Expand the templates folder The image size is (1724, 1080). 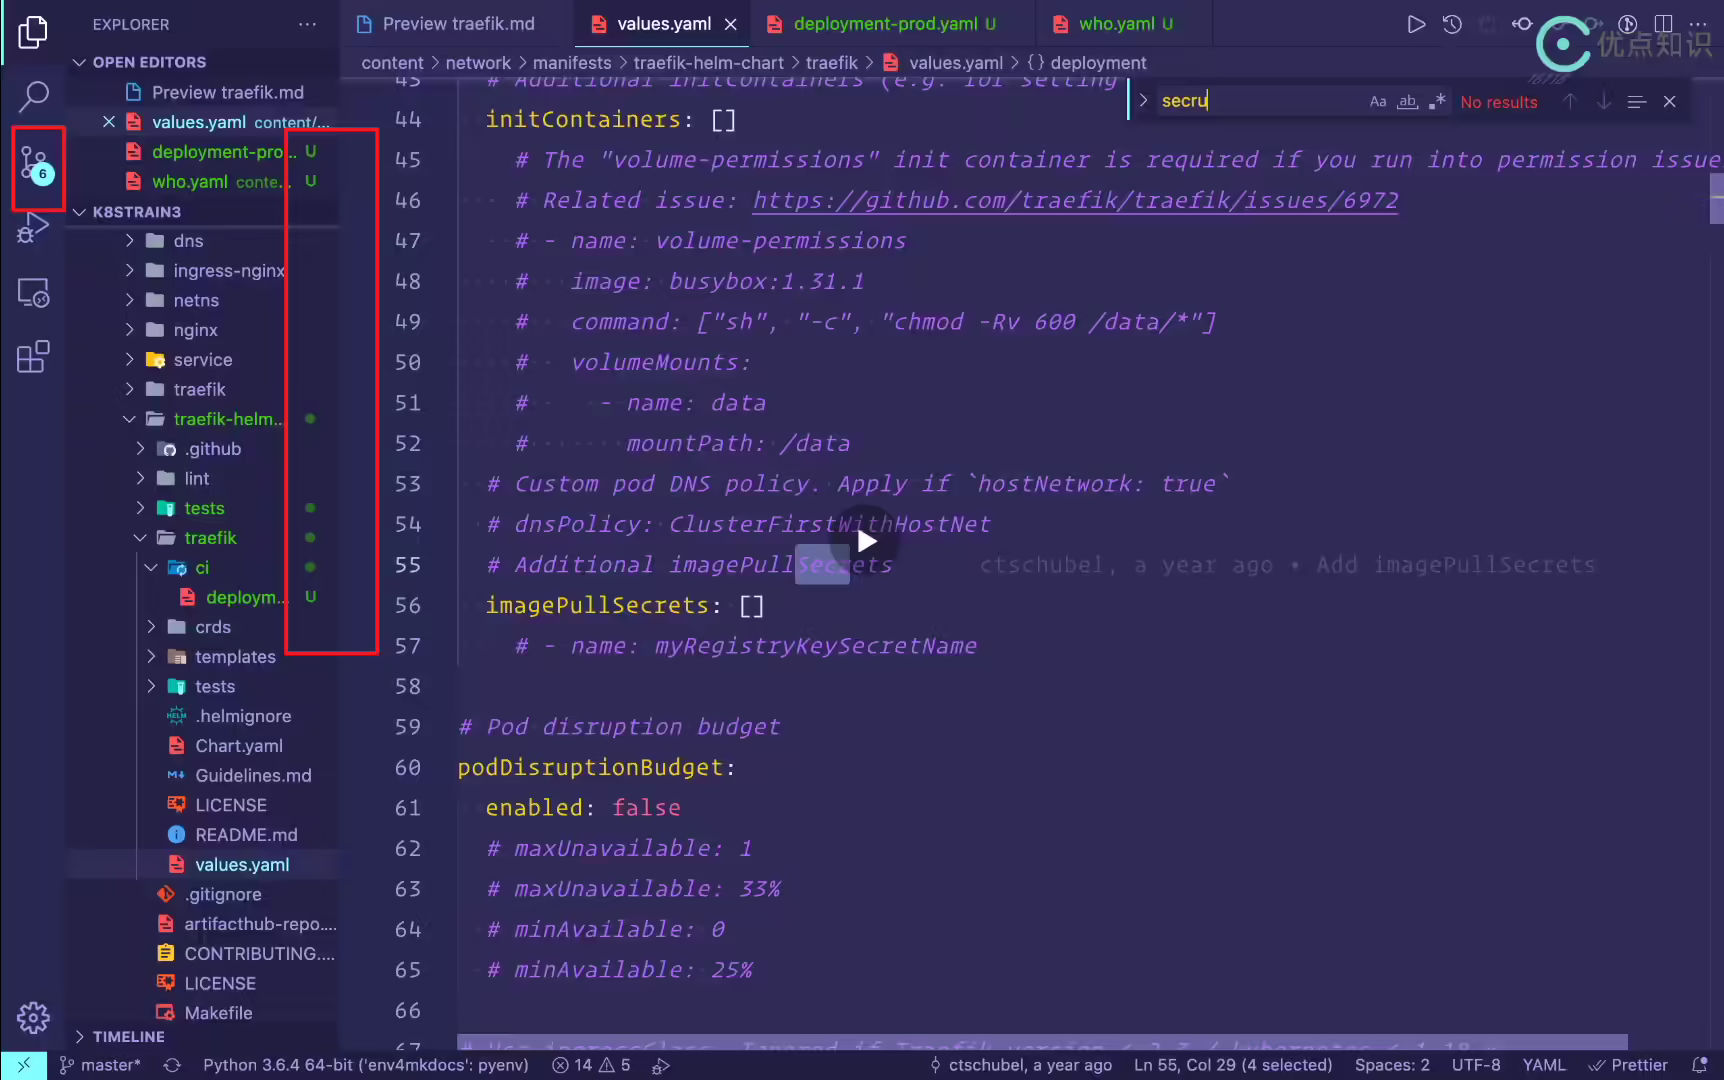coord(152,657)
